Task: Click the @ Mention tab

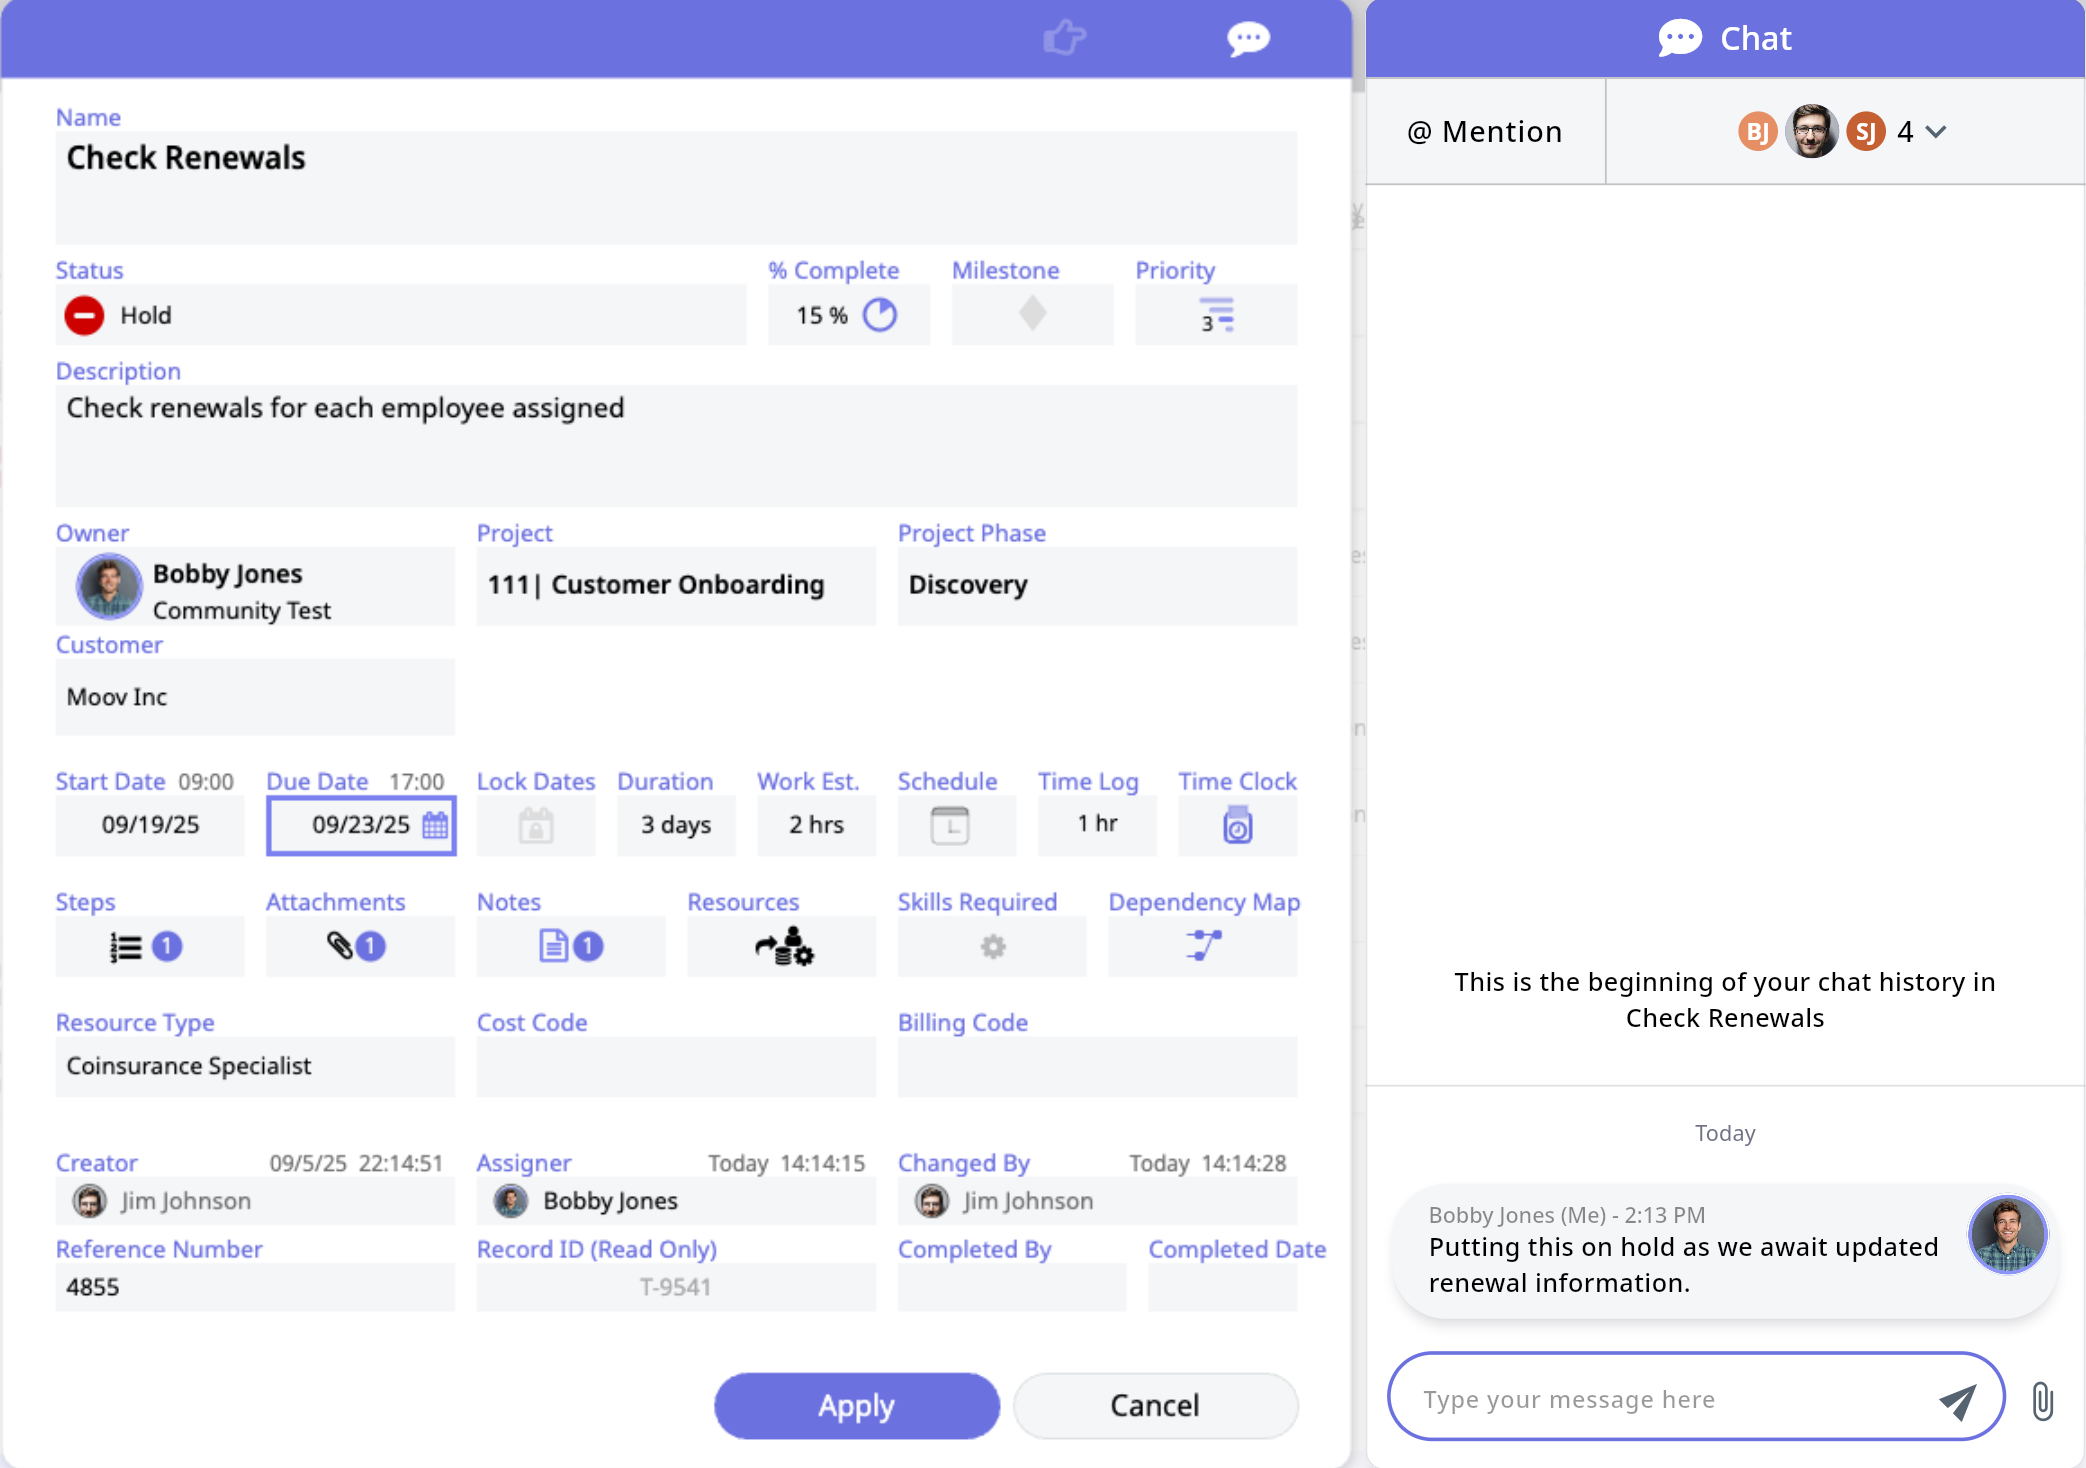Action: [1485, 132]
